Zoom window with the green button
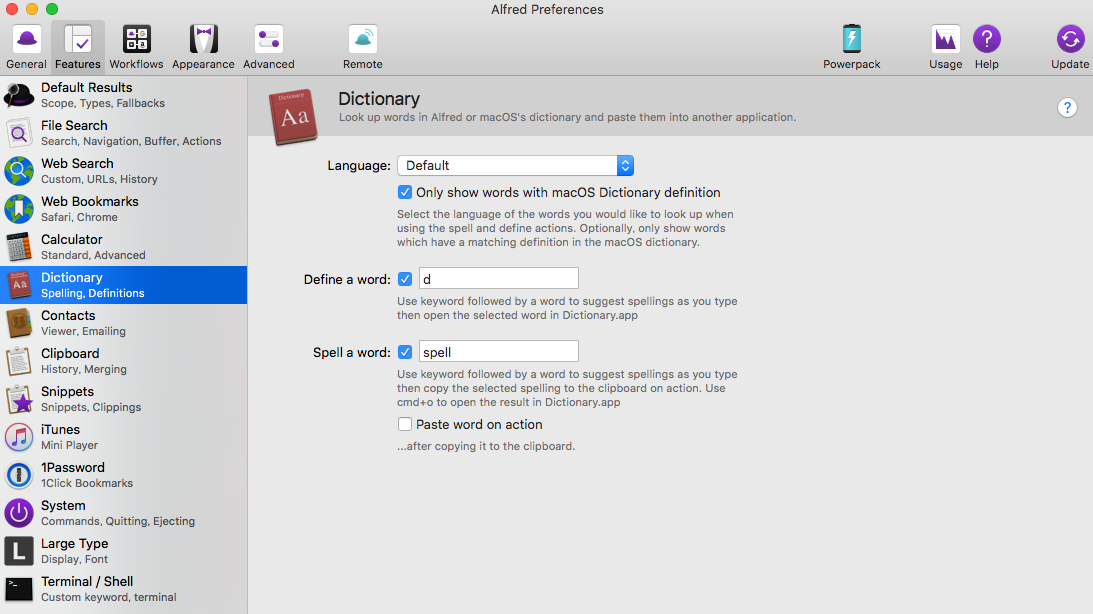This screenshot has width=1093, height=614. point(52,9)
